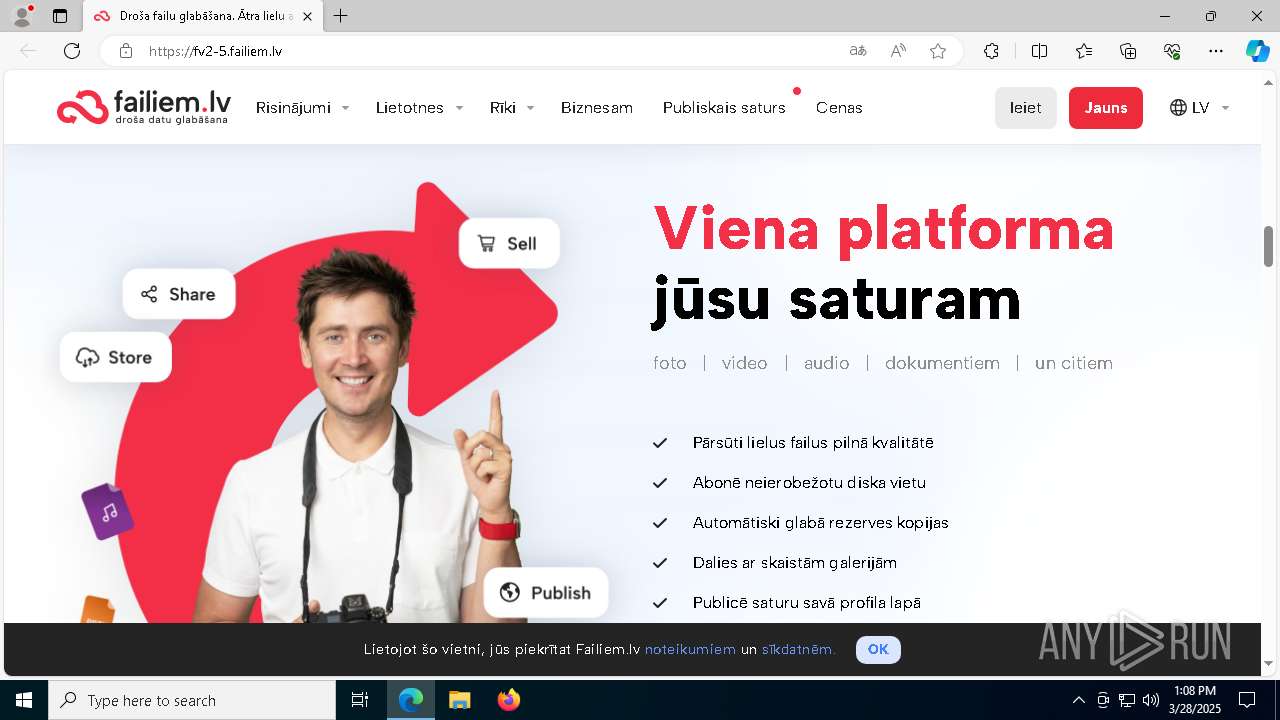Click the text 'Abonē neierobežotu diska vietu'
This screenshot has height=720, width=1280.
click(x=809, y=482)
